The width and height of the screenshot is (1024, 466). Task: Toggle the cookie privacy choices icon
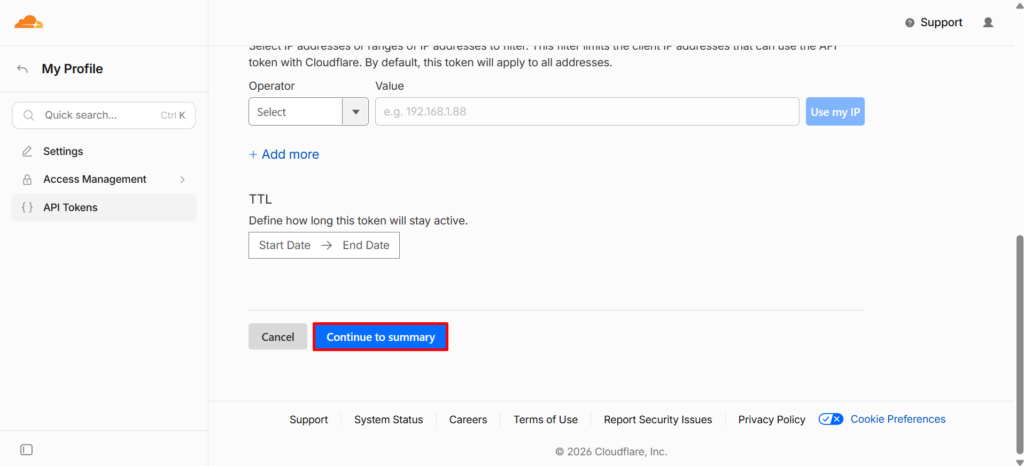coord(831,419)
